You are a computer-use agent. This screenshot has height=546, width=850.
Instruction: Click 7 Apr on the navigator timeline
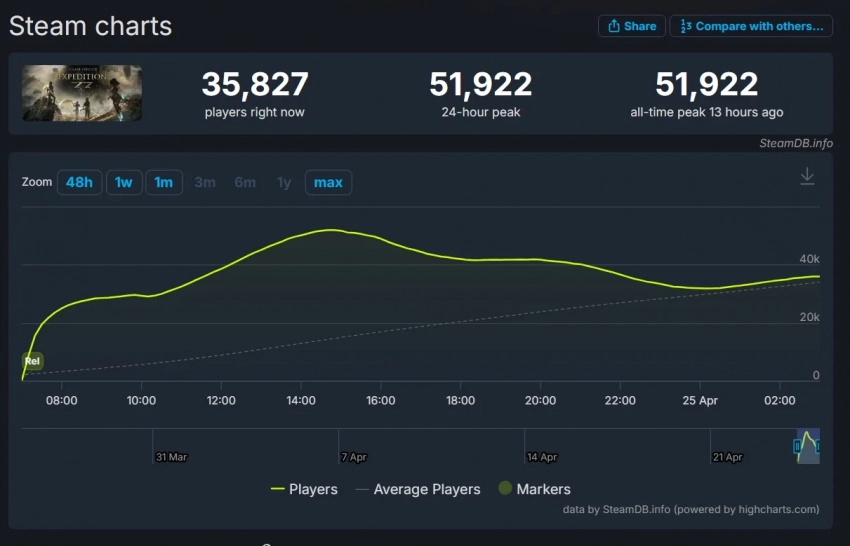(x=354, y=457)
